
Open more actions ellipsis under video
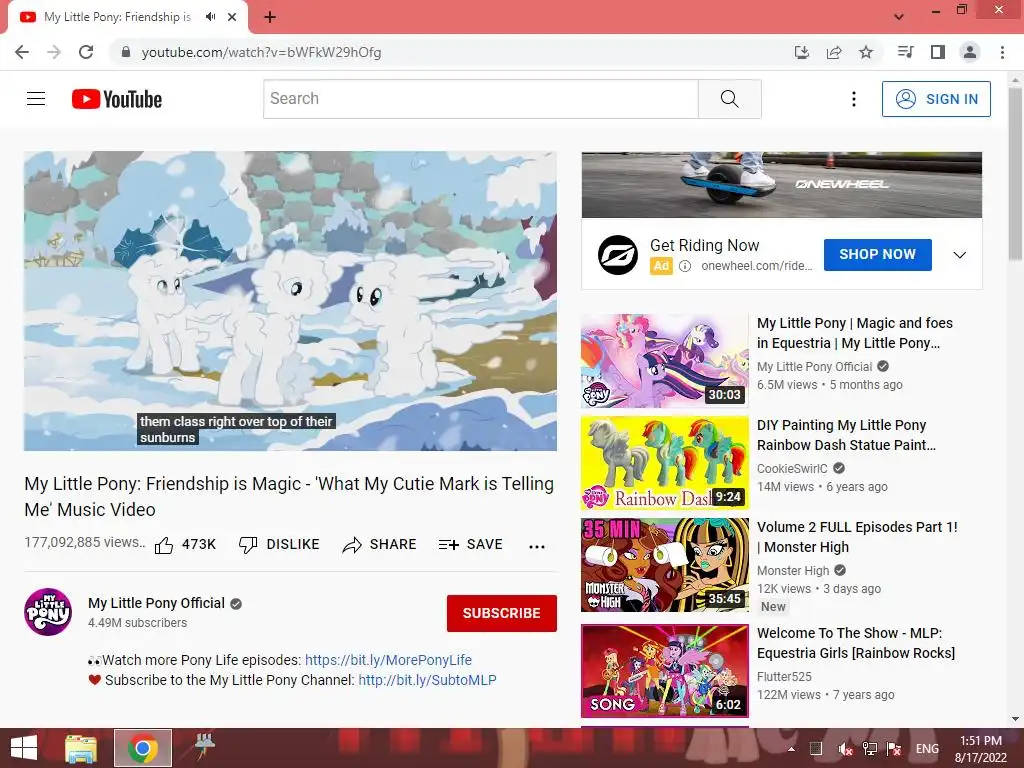coord(537,546)
